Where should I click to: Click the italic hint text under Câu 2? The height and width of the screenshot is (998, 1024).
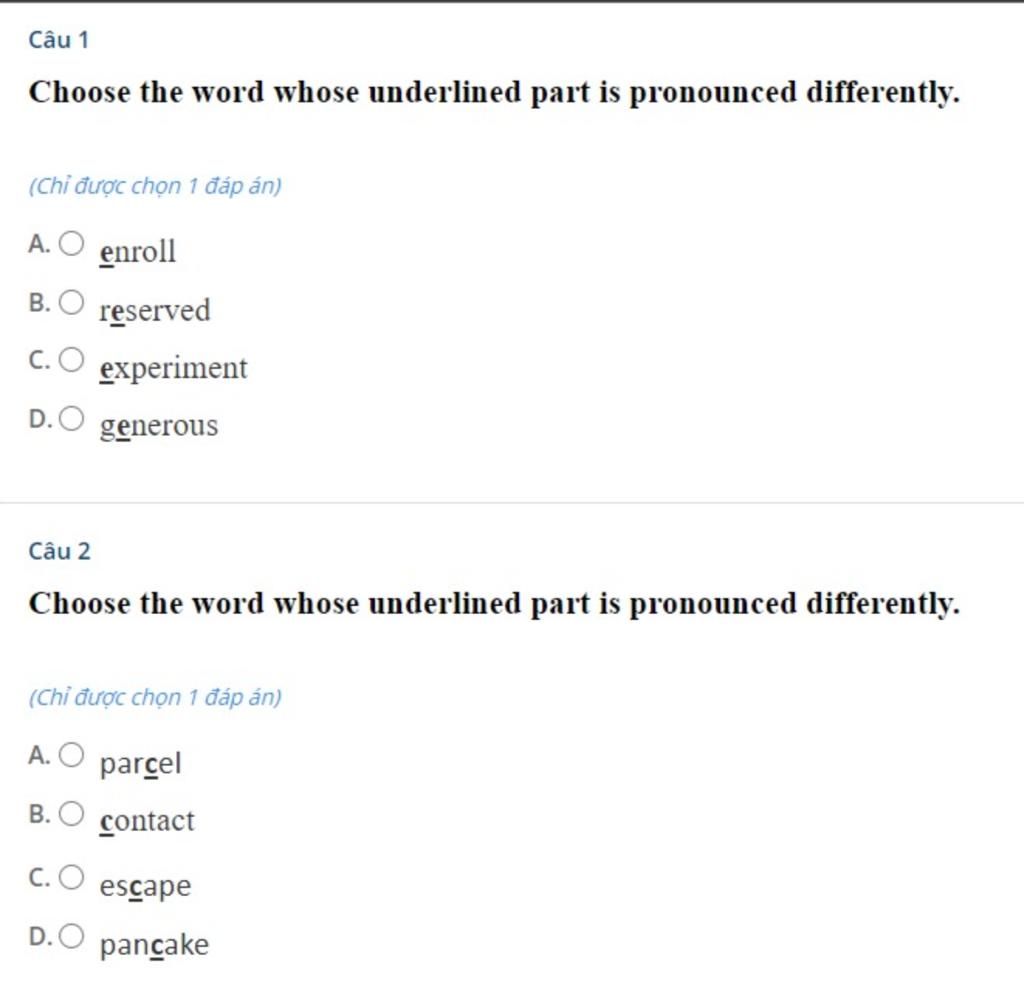155,697
